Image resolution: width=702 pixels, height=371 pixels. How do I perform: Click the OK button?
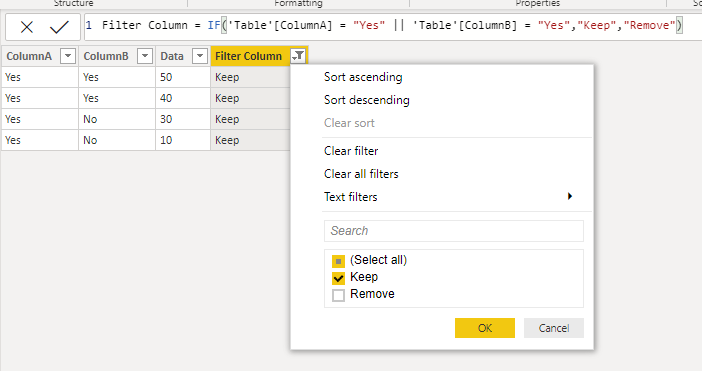pyautogui.click(x=485, y=328)
